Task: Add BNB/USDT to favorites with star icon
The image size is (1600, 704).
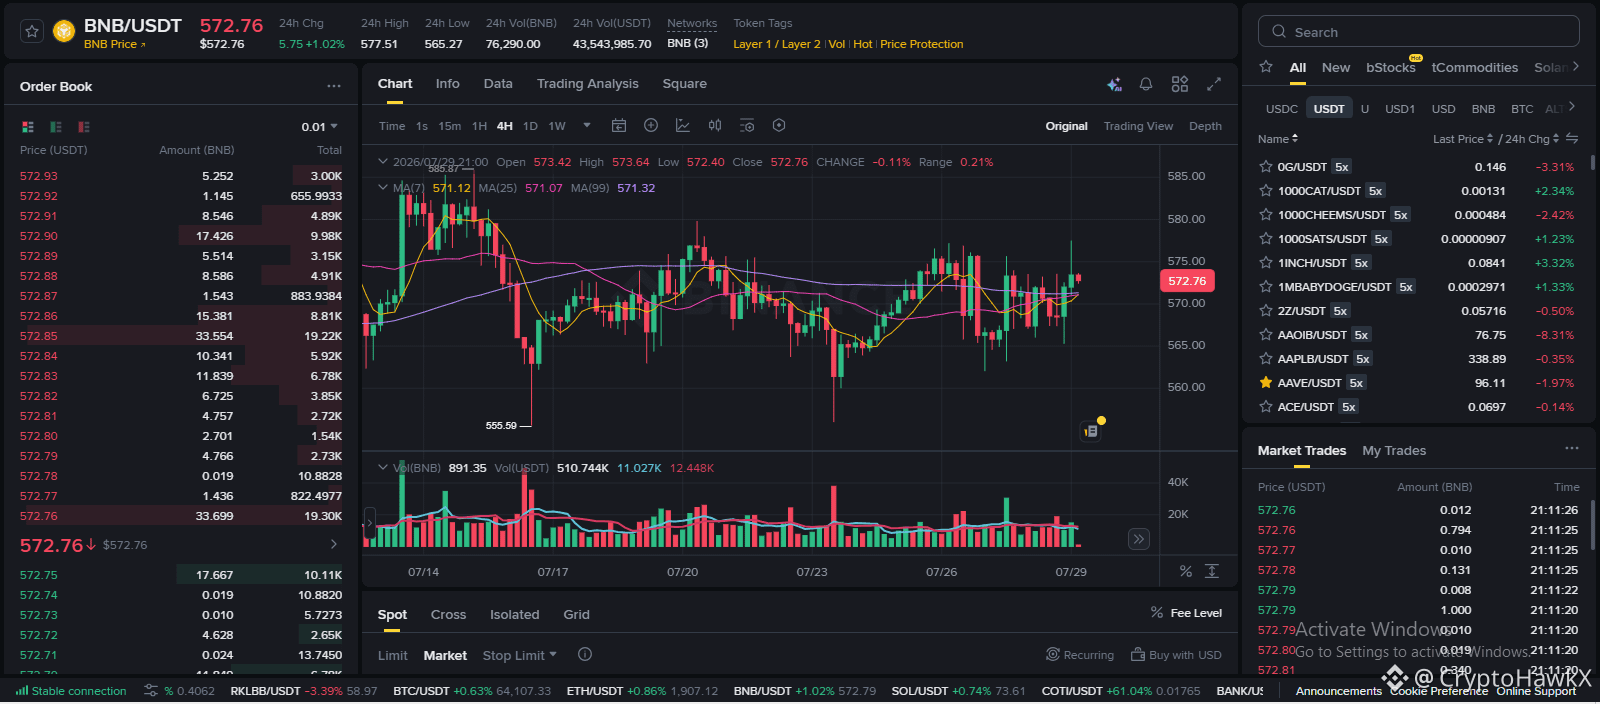Action: [x=32, y=32]
